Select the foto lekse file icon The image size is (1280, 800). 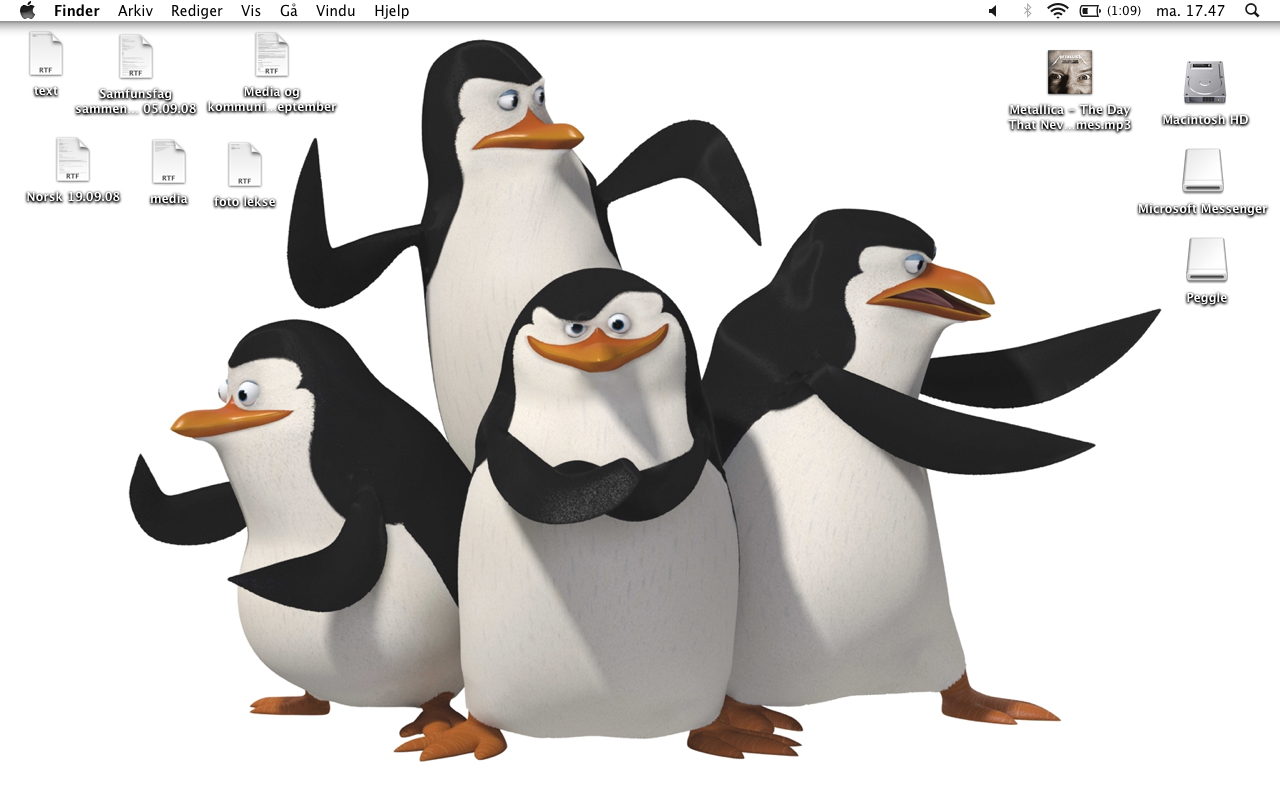244,165
